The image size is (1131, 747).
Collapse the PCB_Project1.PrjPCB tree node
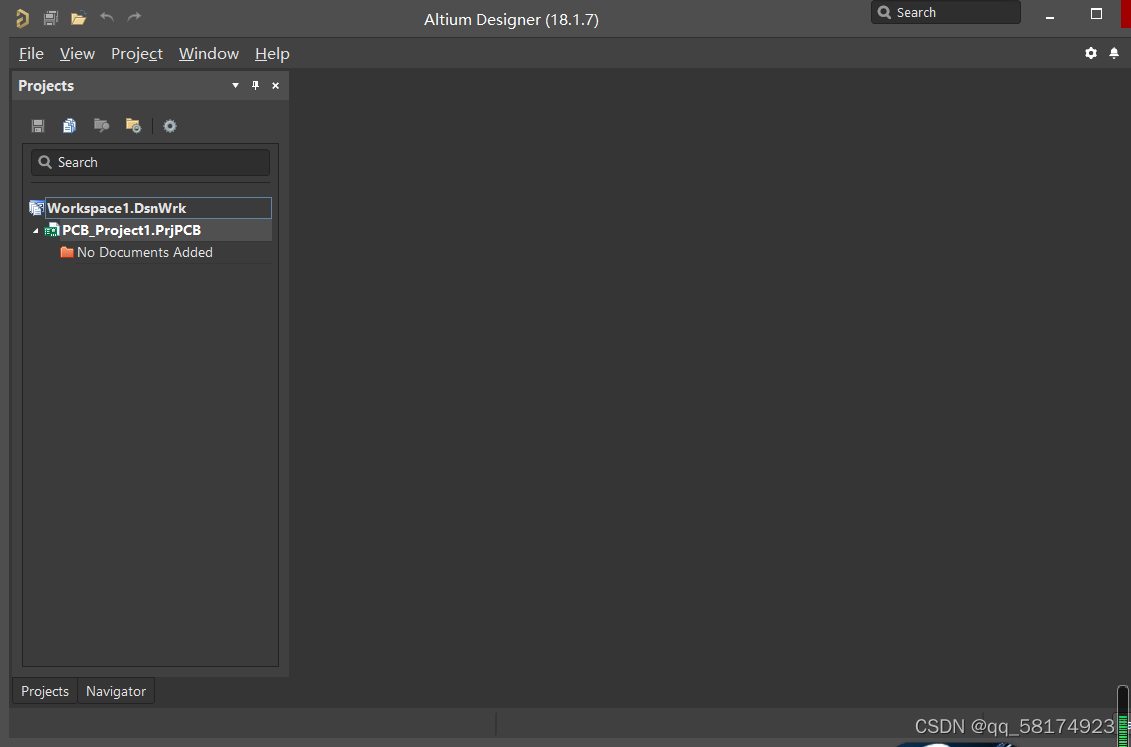pos(36,231)
